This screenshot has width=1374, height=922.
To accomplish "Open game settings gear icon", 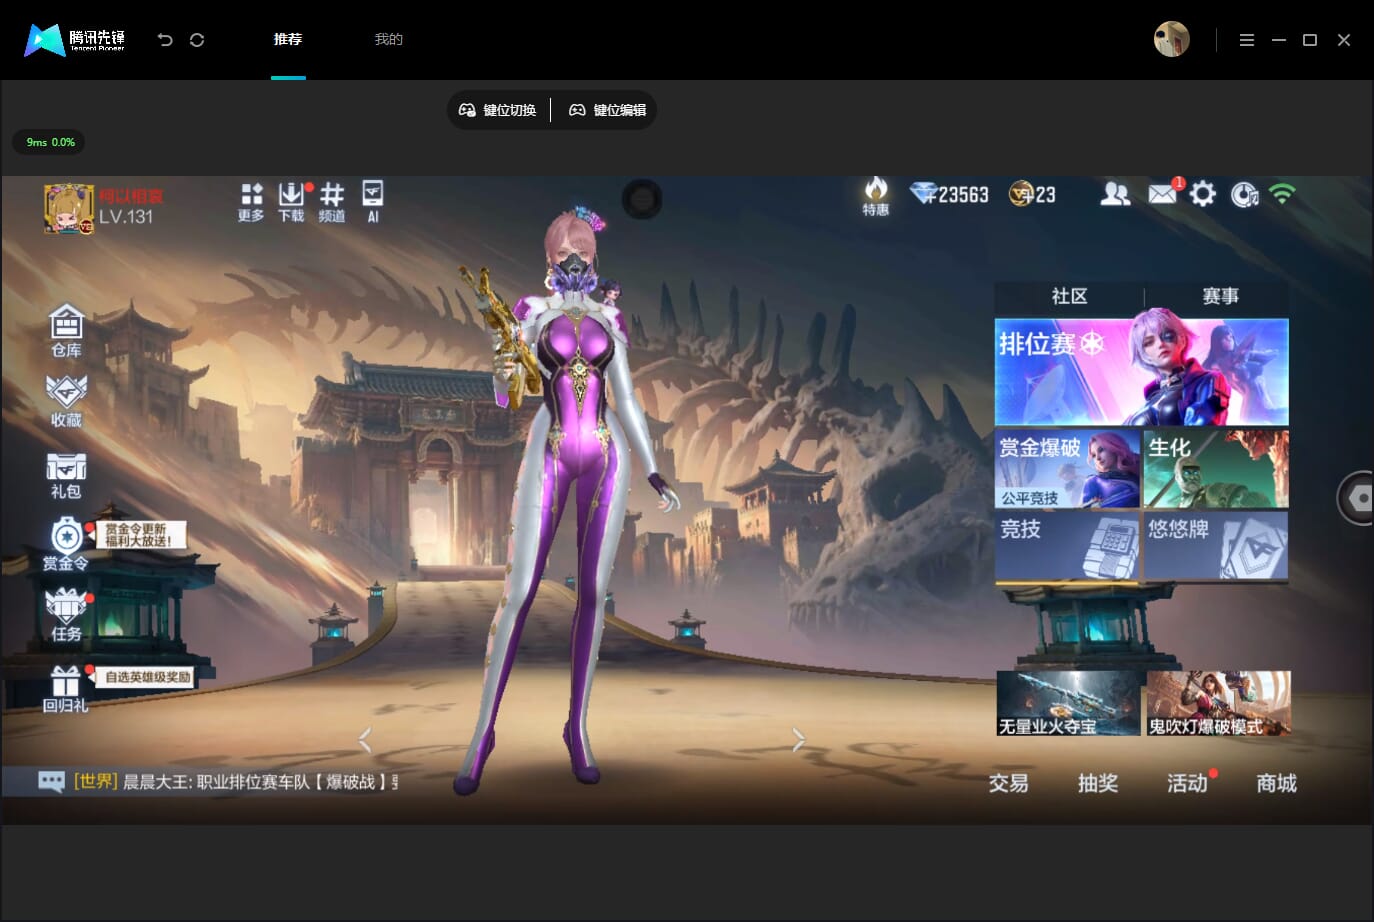I will tap(1203, 194).
